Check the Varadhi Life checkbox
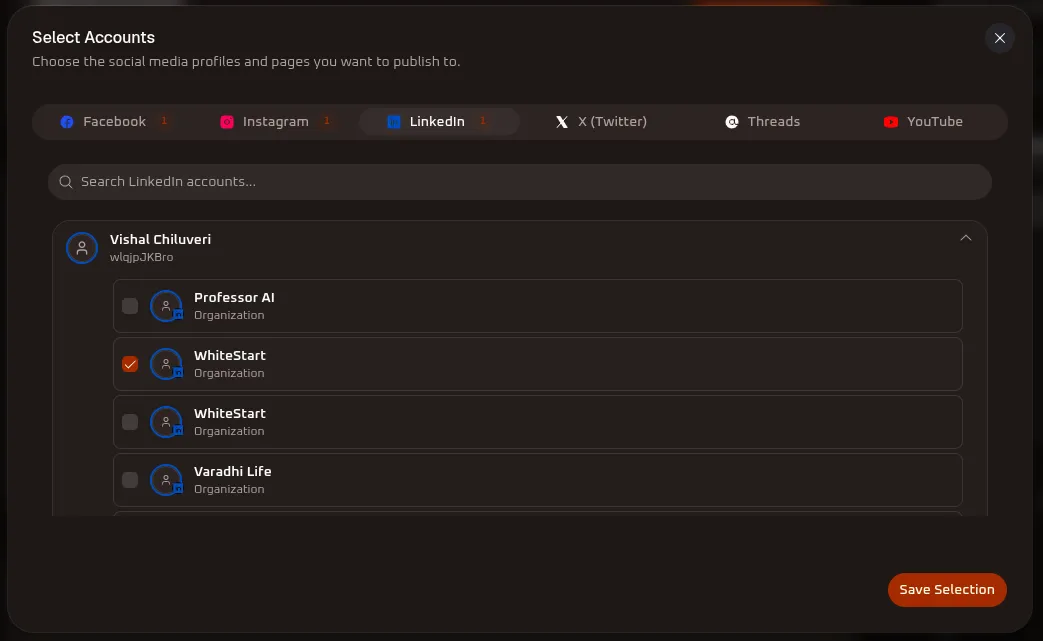Screen dimensions: 1043x641 click(x=130, y=479)
